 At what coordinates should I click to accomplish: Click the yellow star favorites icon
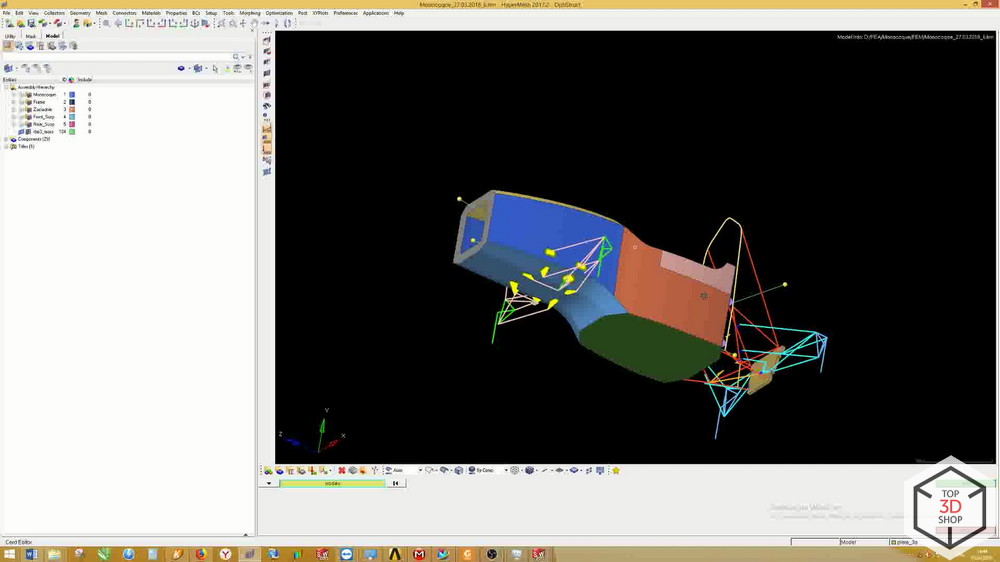616,470
